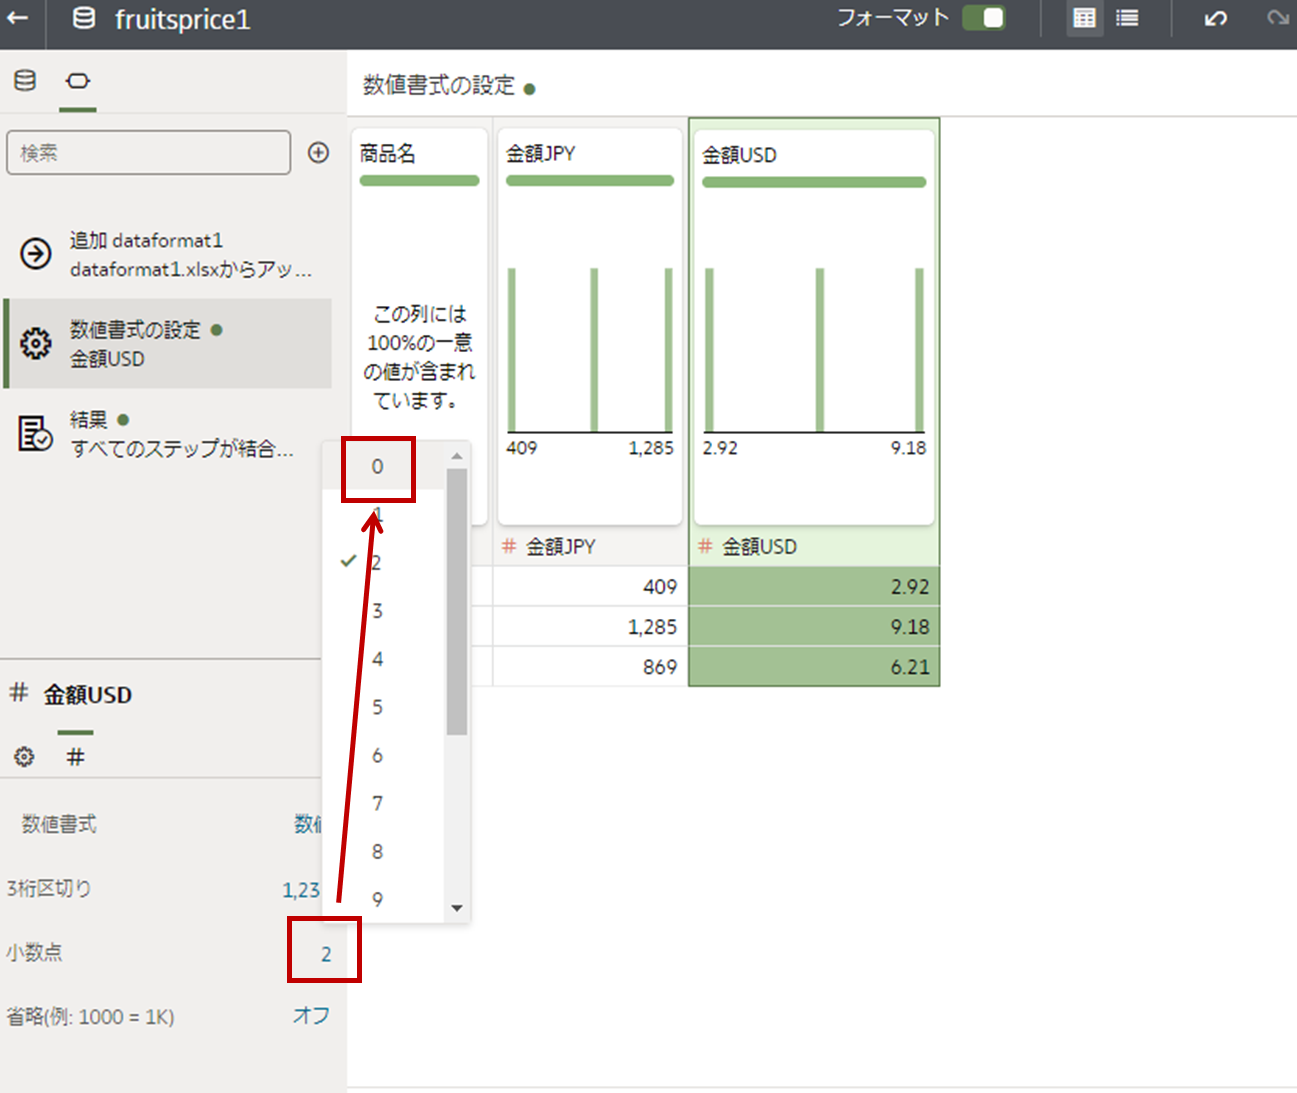This screenshot has width=1297, height=1093.
Task: Click the 金額USD cell 9.18
Action: pos(814,627)
